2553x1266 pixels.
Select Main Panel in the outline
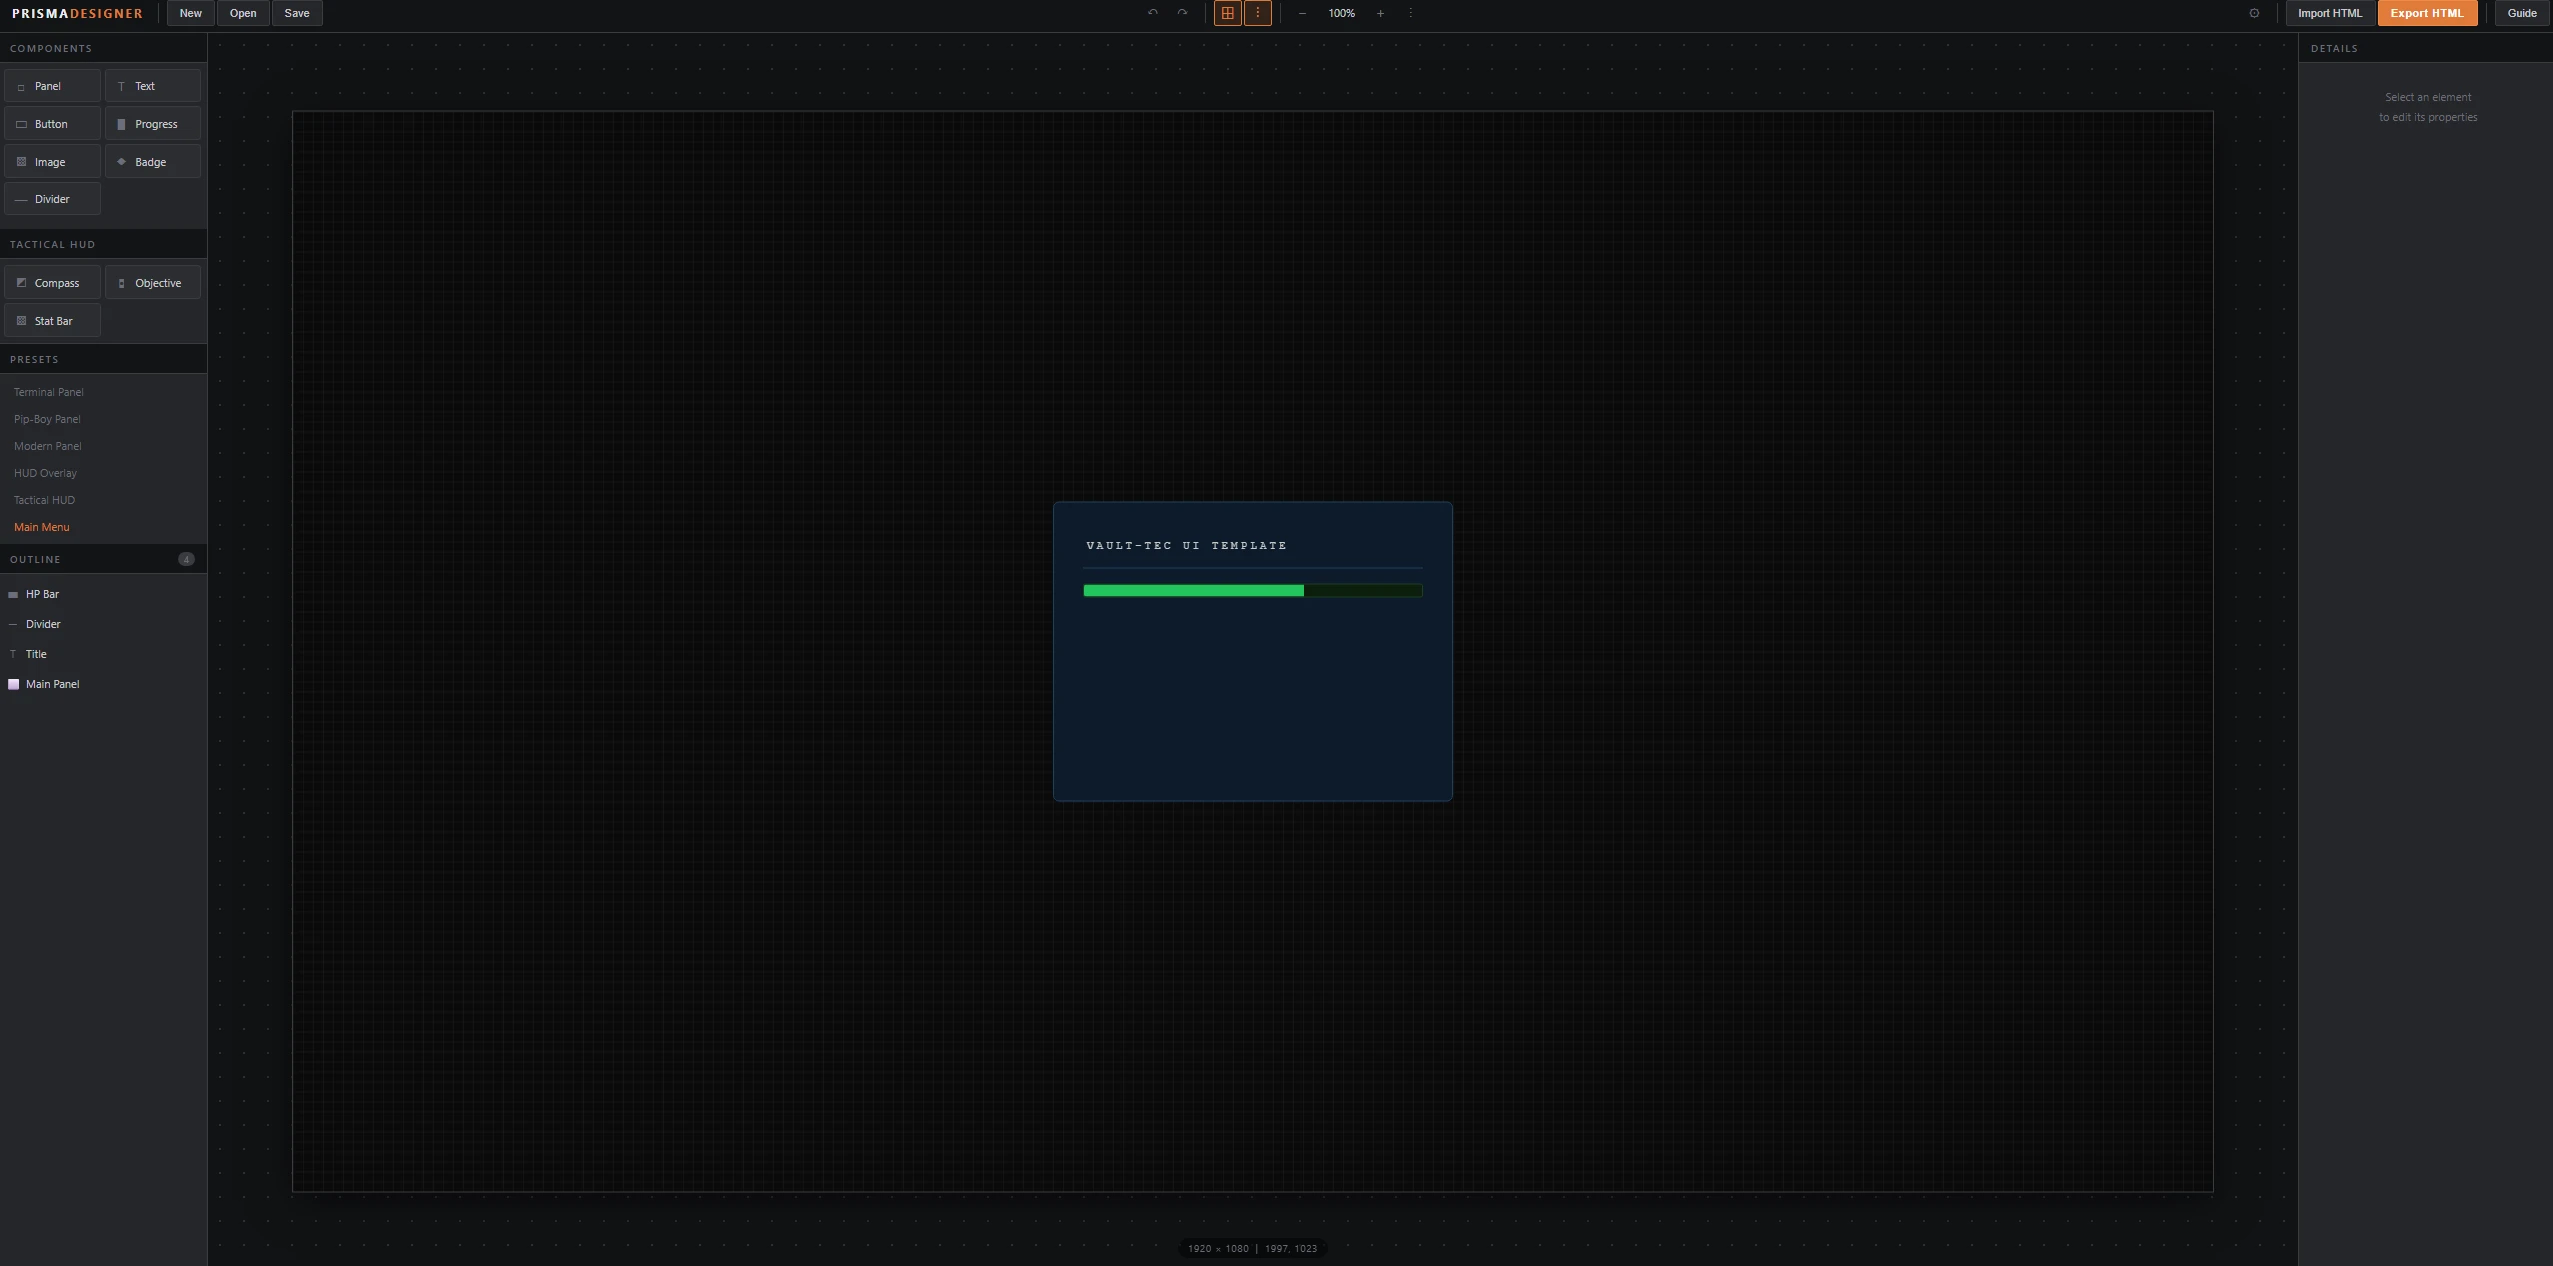point(103,684)
